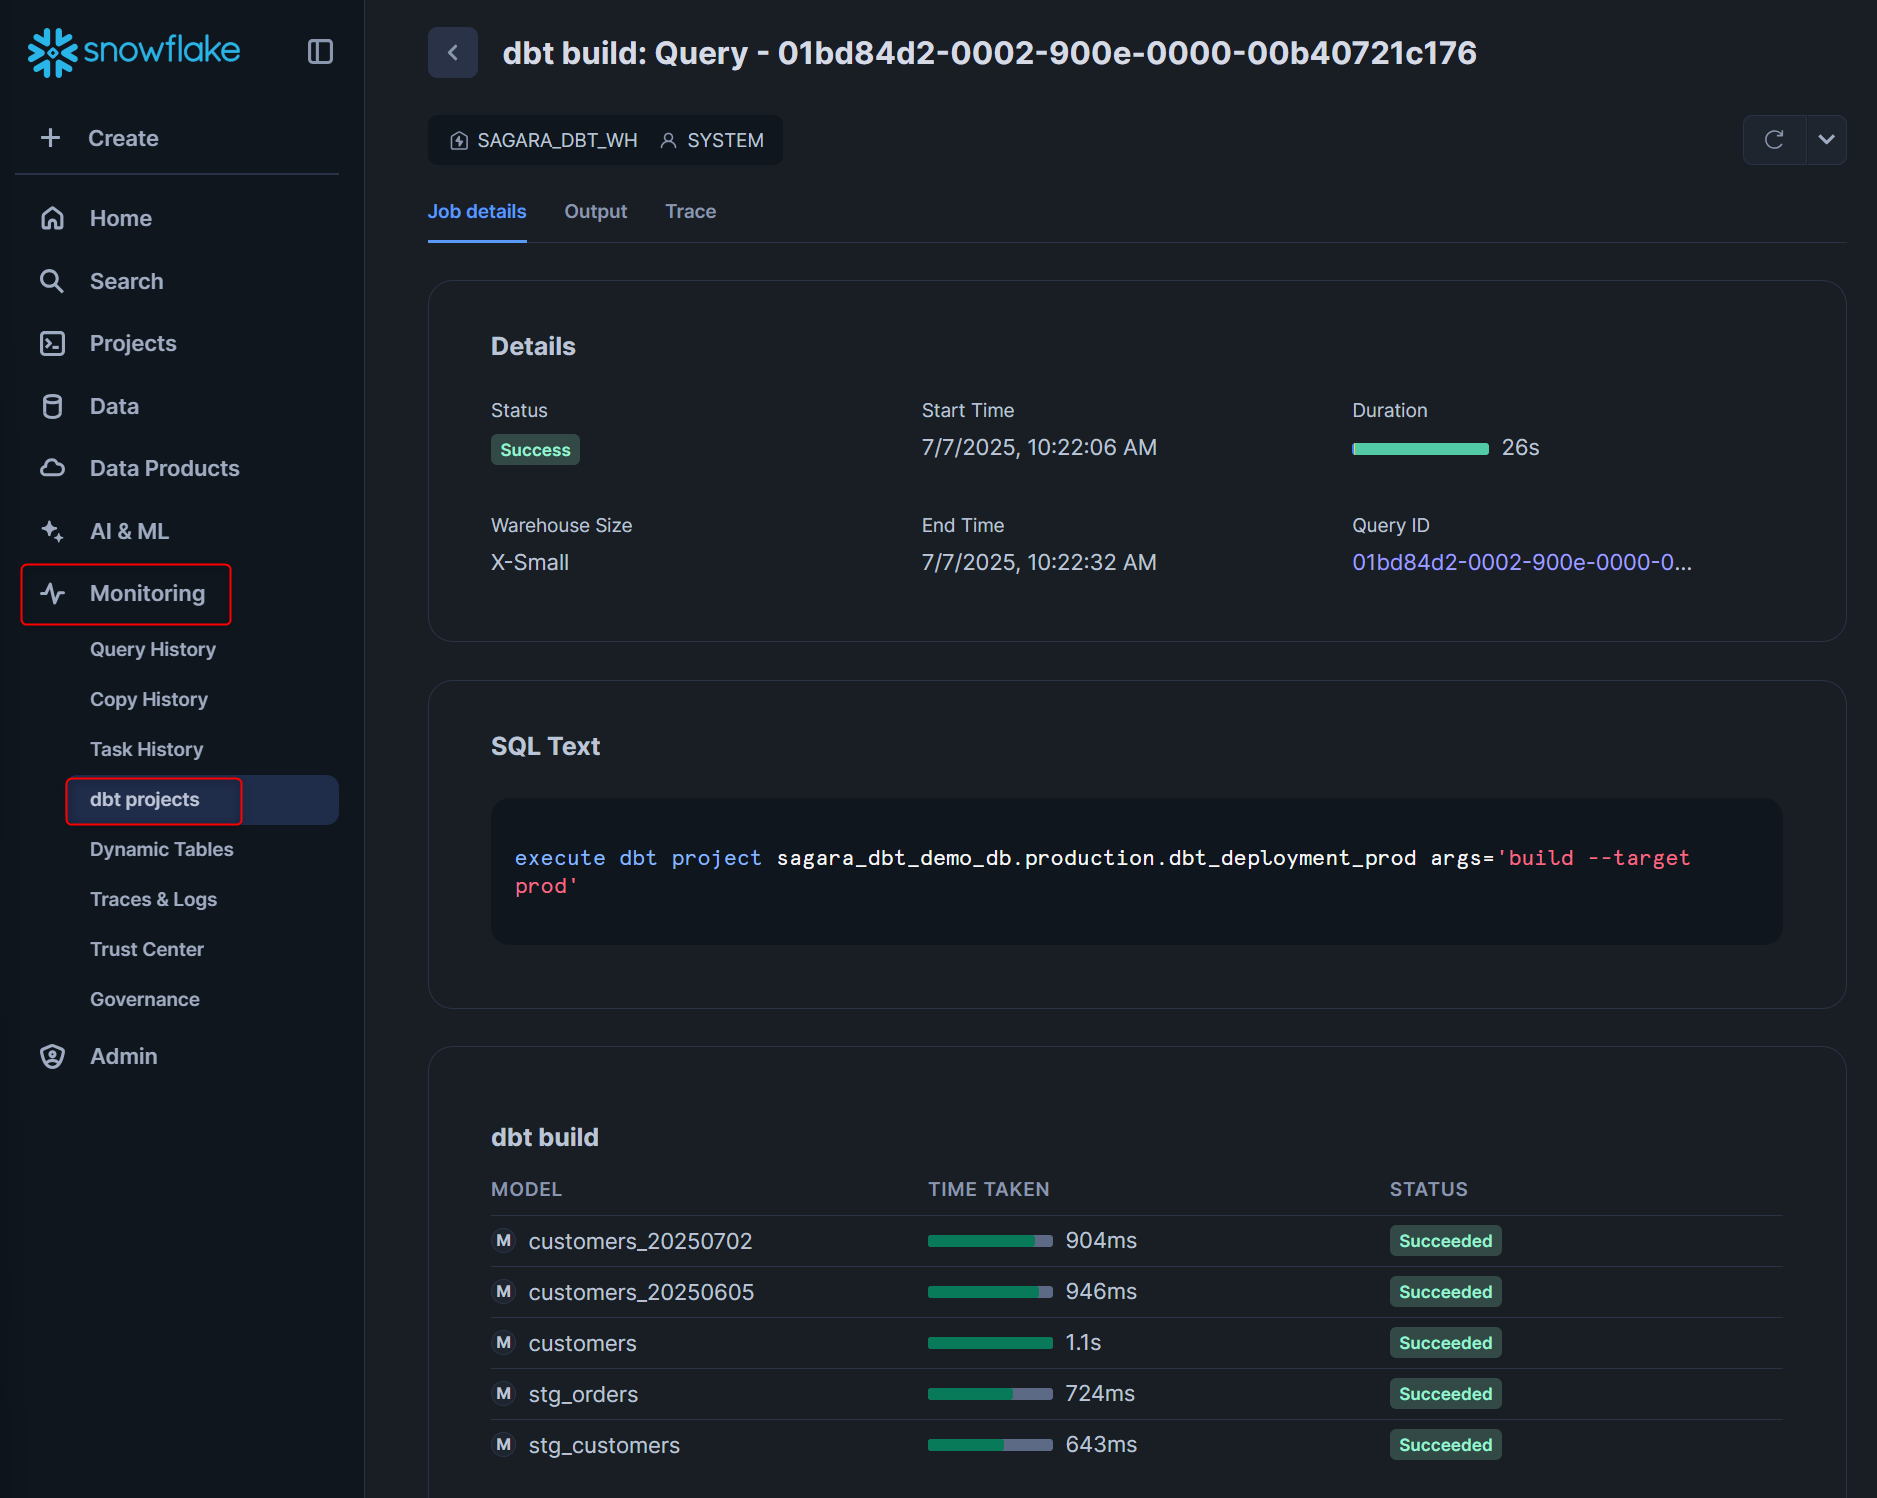Go to Home in the sidebar
This screenshot has width=1877, height=1498.
pyautogui.click(x=121, y=218)
